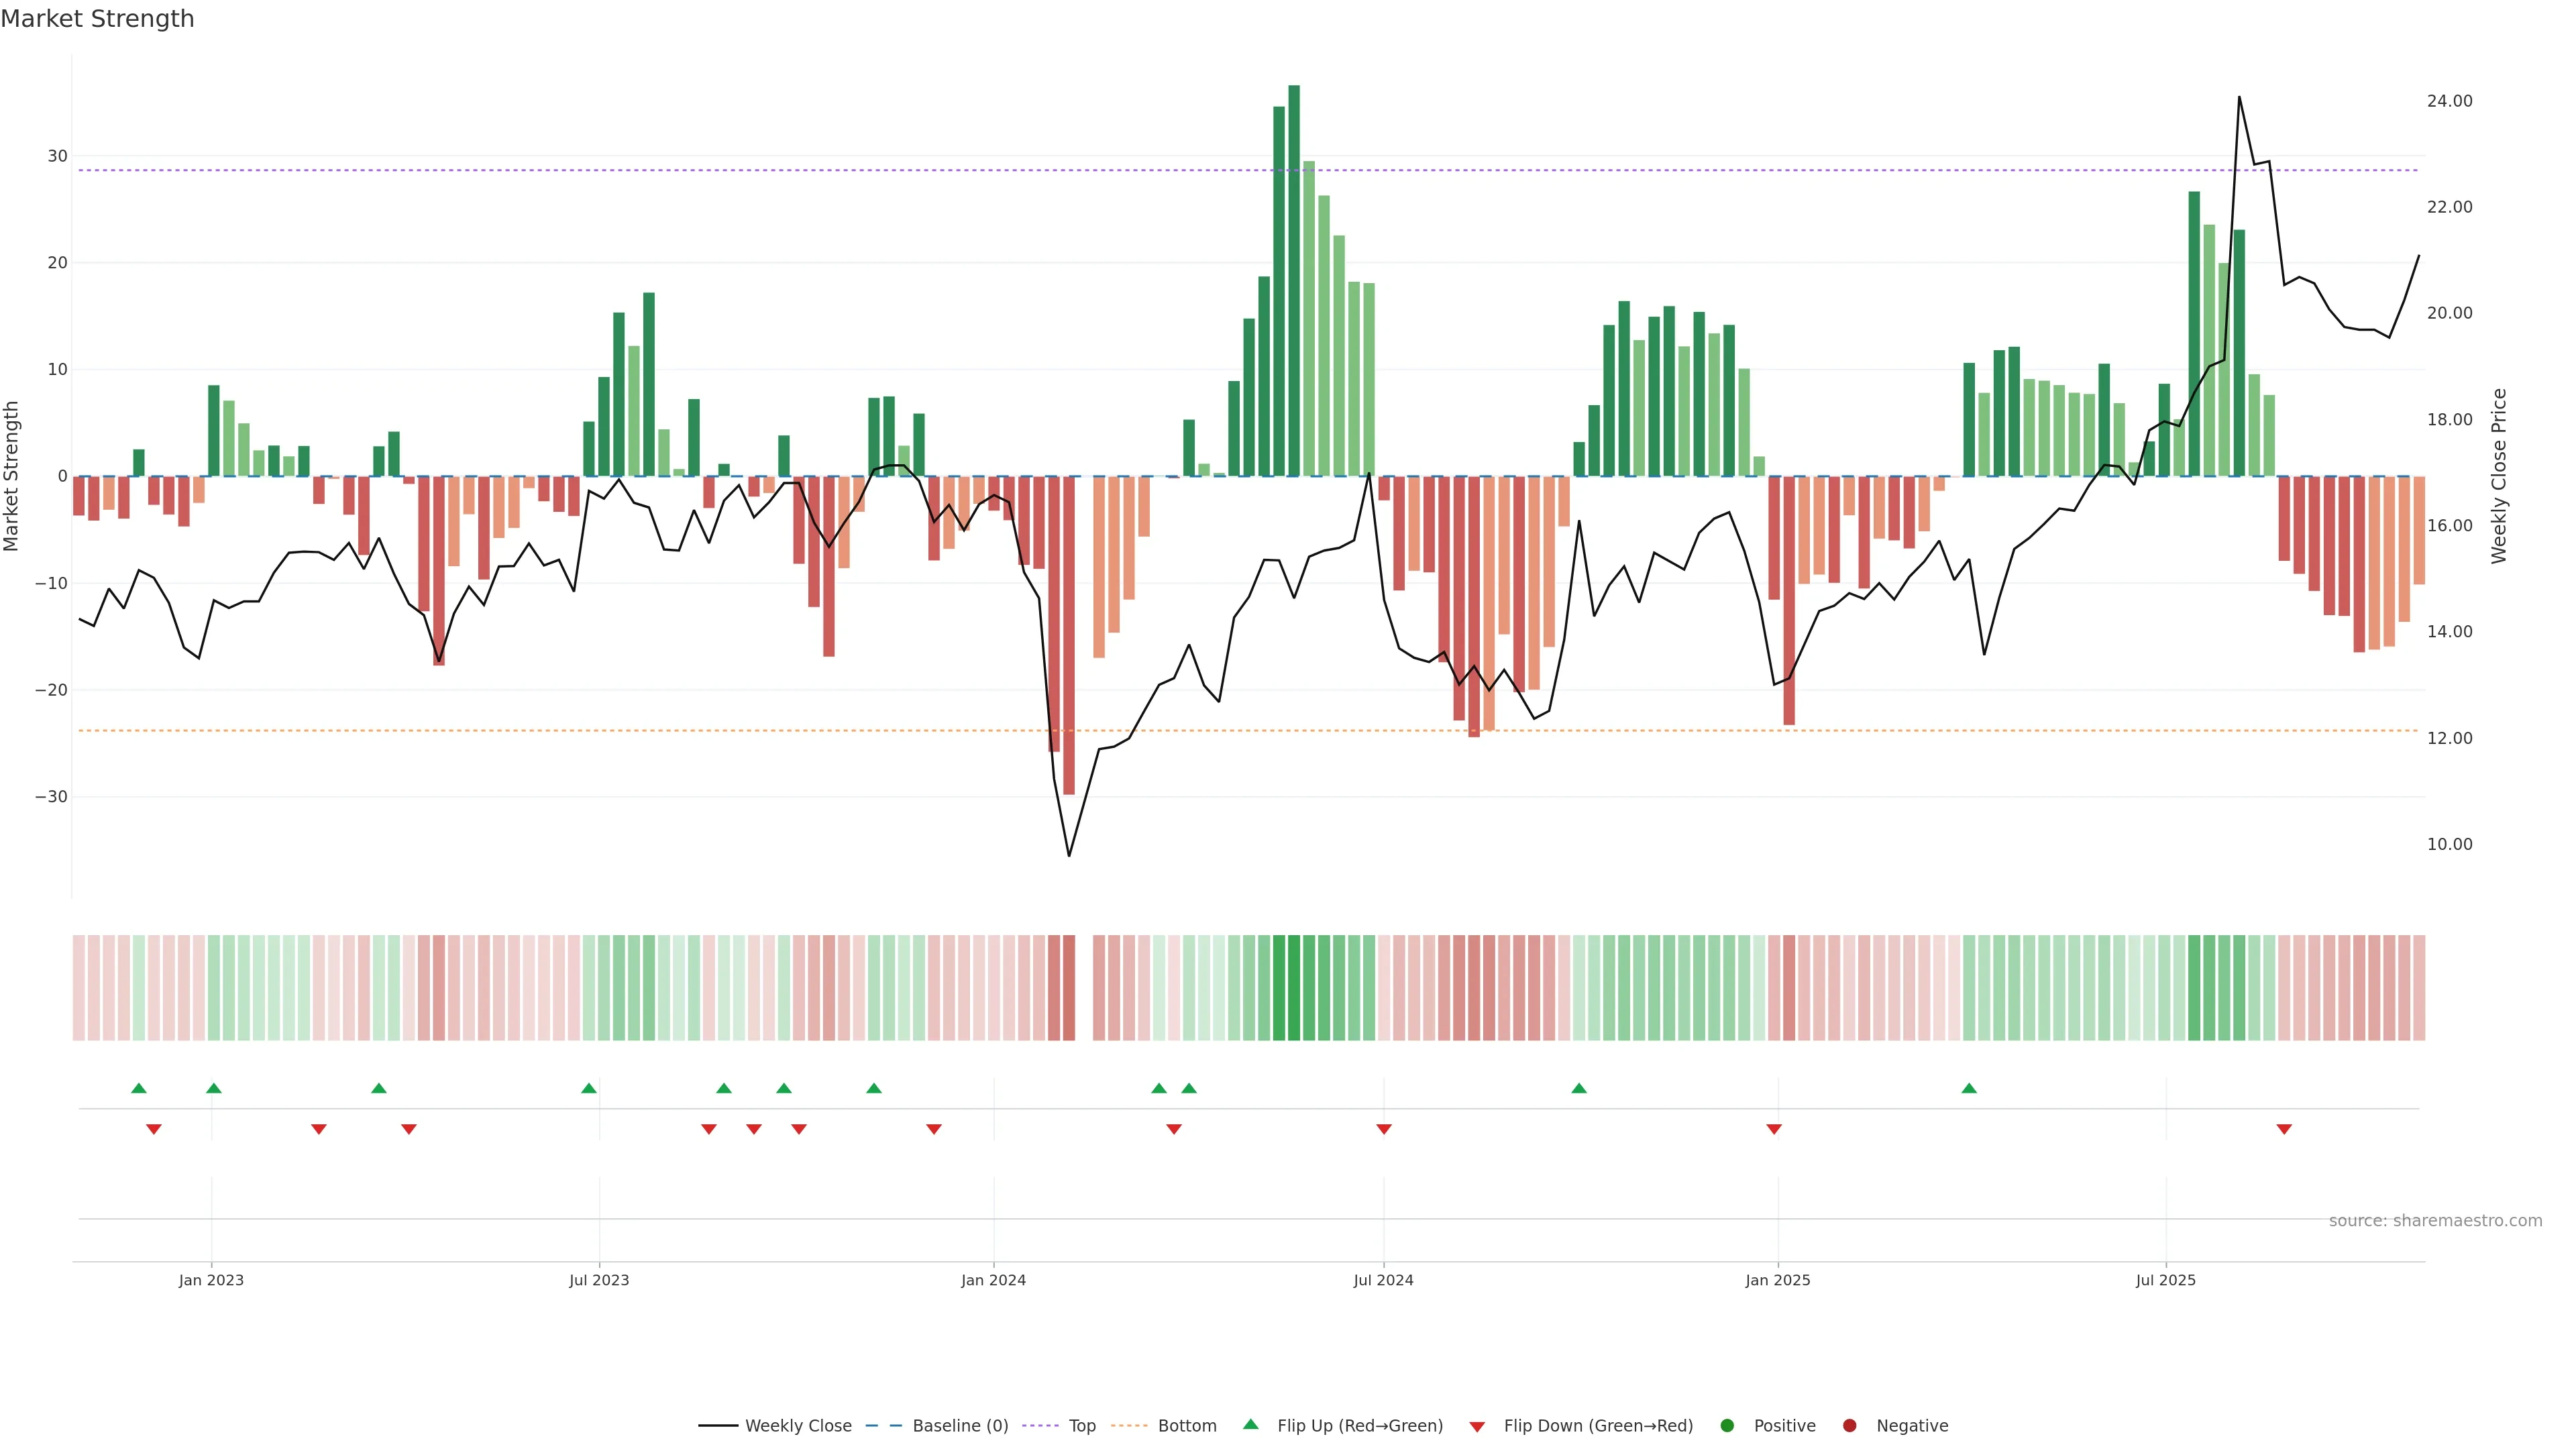Click the Market Strength chart title

pyautogui.click(x=97, y=19)
